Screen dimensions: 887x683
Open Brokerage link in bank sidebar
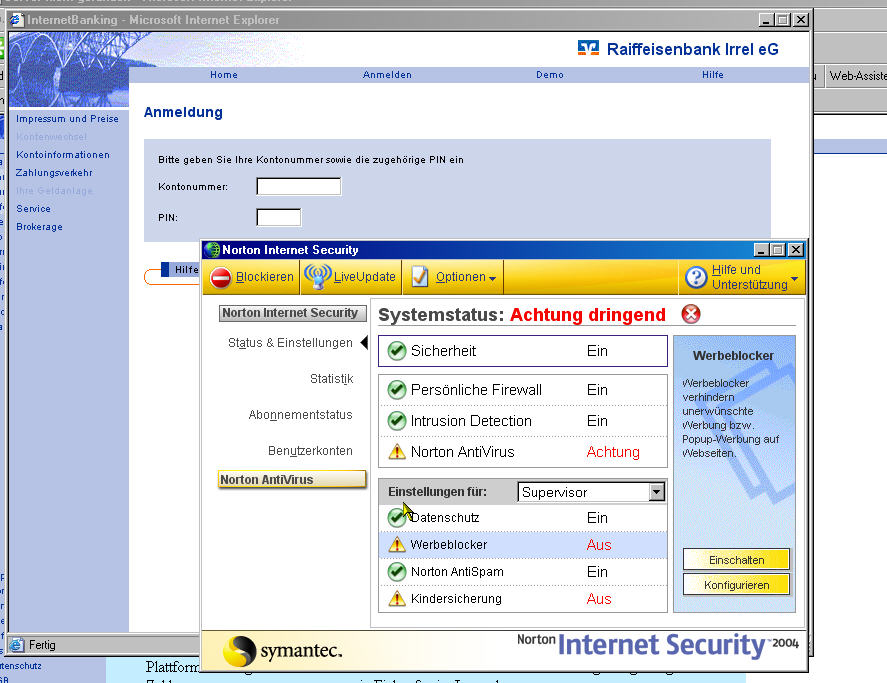(x=39, y=227)
